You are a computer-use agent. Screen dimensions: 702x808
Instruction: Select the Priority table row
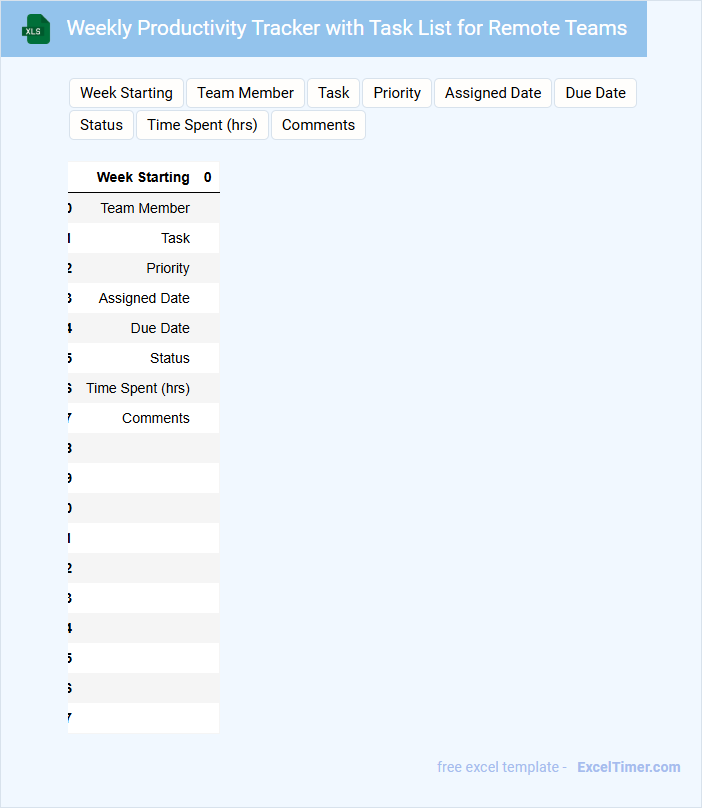click(143, 268)
